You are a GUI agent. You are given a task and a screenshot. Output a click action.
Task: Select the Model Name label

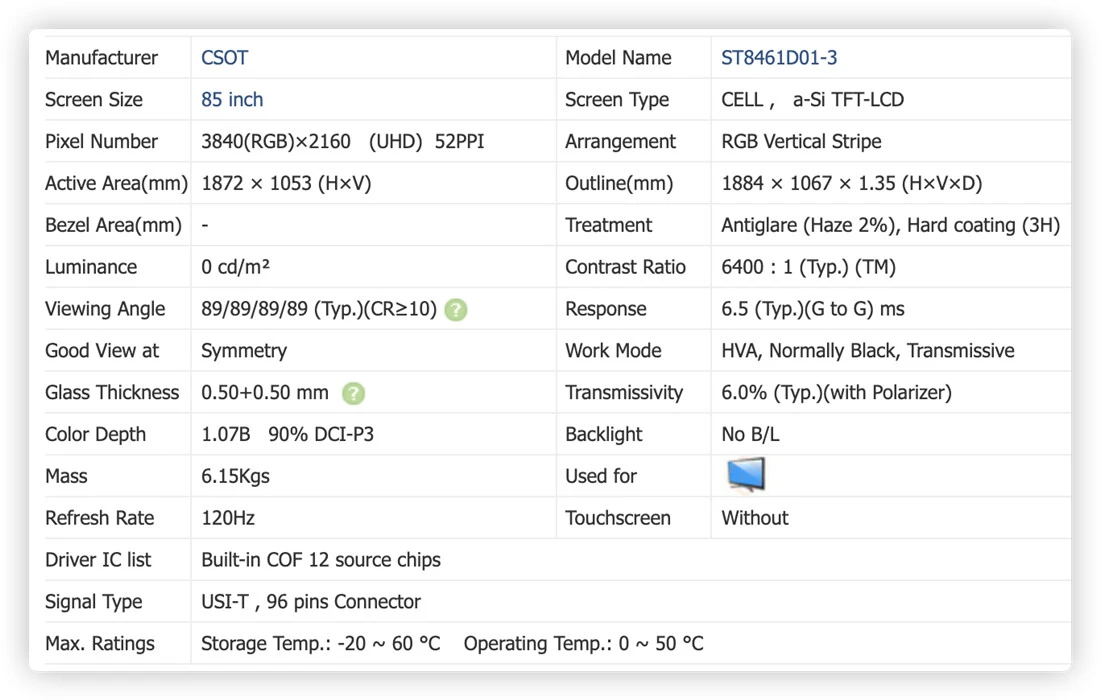click(618, 58)
